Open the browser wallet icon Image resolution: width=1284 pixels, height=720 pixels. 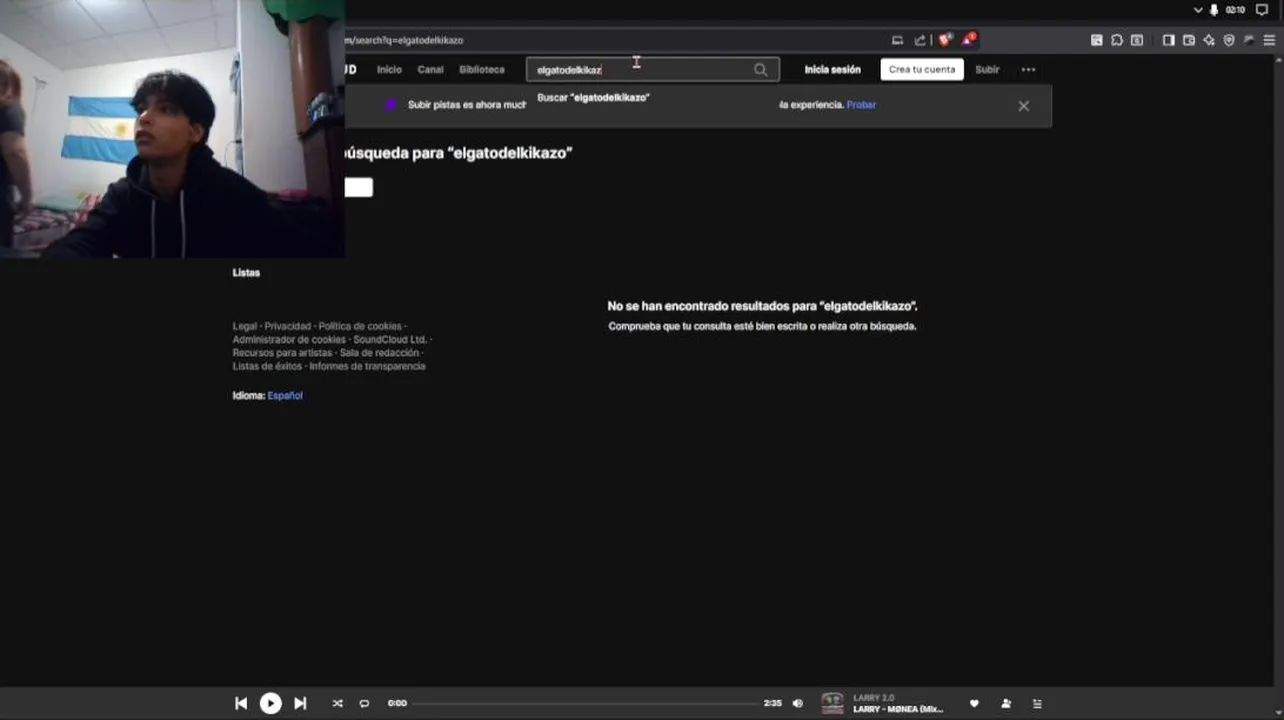pyautogui.click(x=1189, y=40)
